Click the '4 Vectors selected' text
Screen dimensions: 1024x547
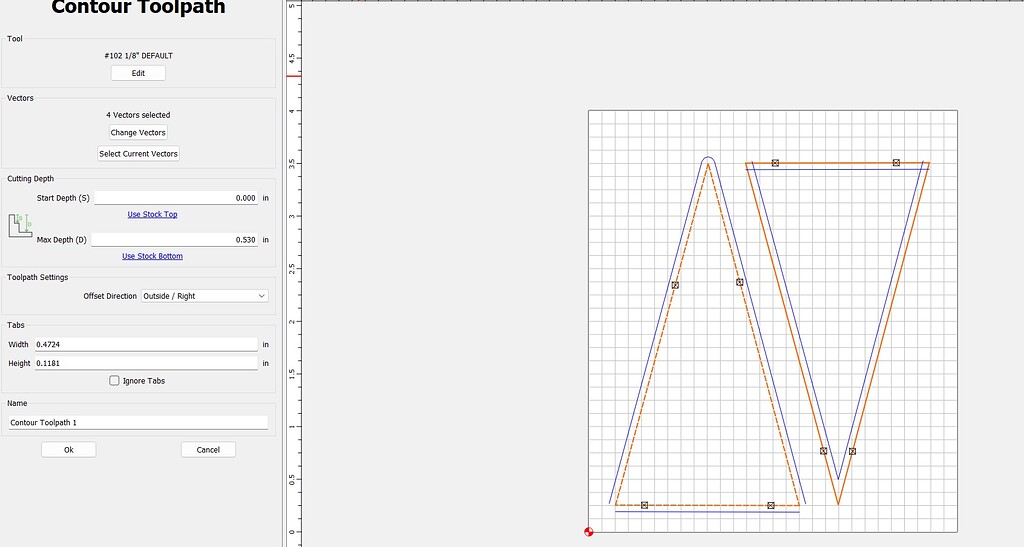(x=138, y=115)
